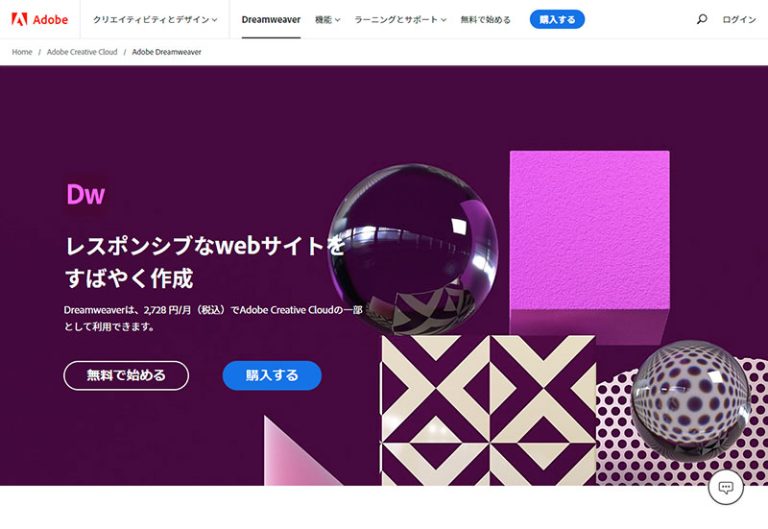The width and height of the screenshot is (768, 529).
Task: Click the hero 購入する button
Action: (272, 376)
